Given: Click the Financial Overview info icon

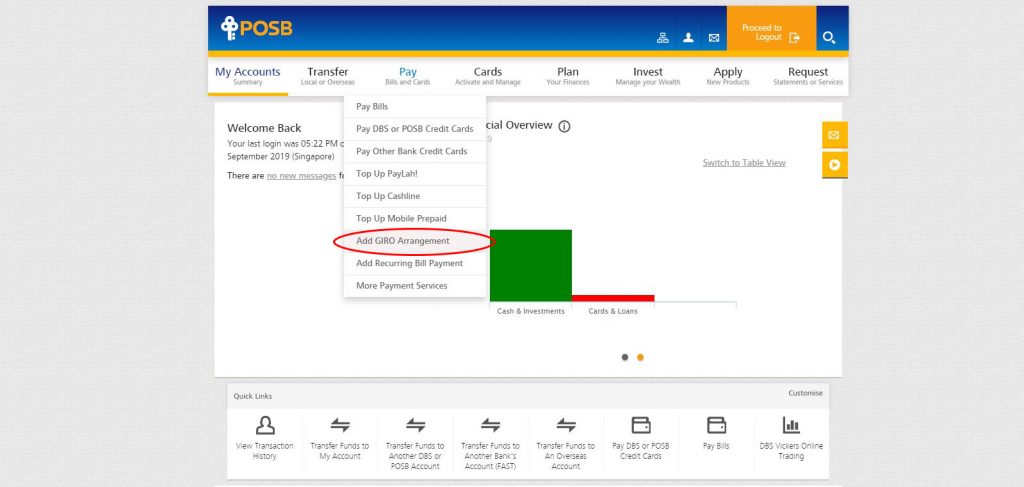Looking at the screenshot, I should (564, 127).
